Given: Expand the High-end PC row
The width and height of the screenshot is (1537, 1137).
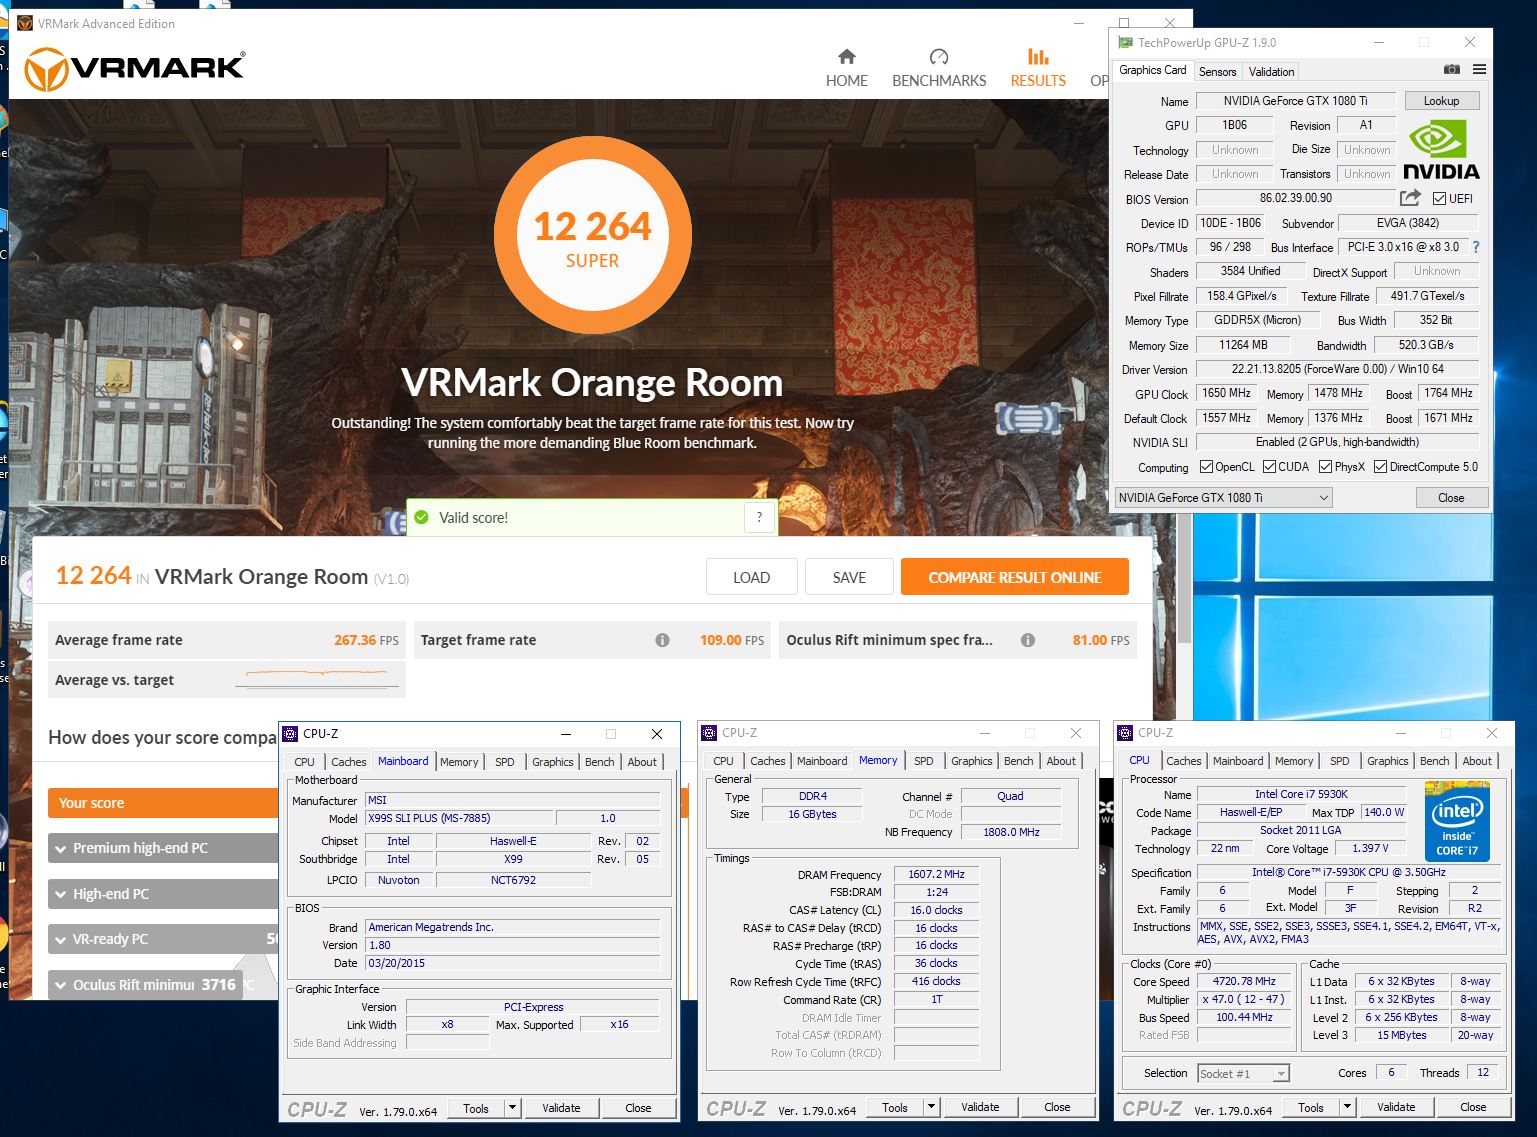Looking at the screenshot, I should [x=164, y=894].
